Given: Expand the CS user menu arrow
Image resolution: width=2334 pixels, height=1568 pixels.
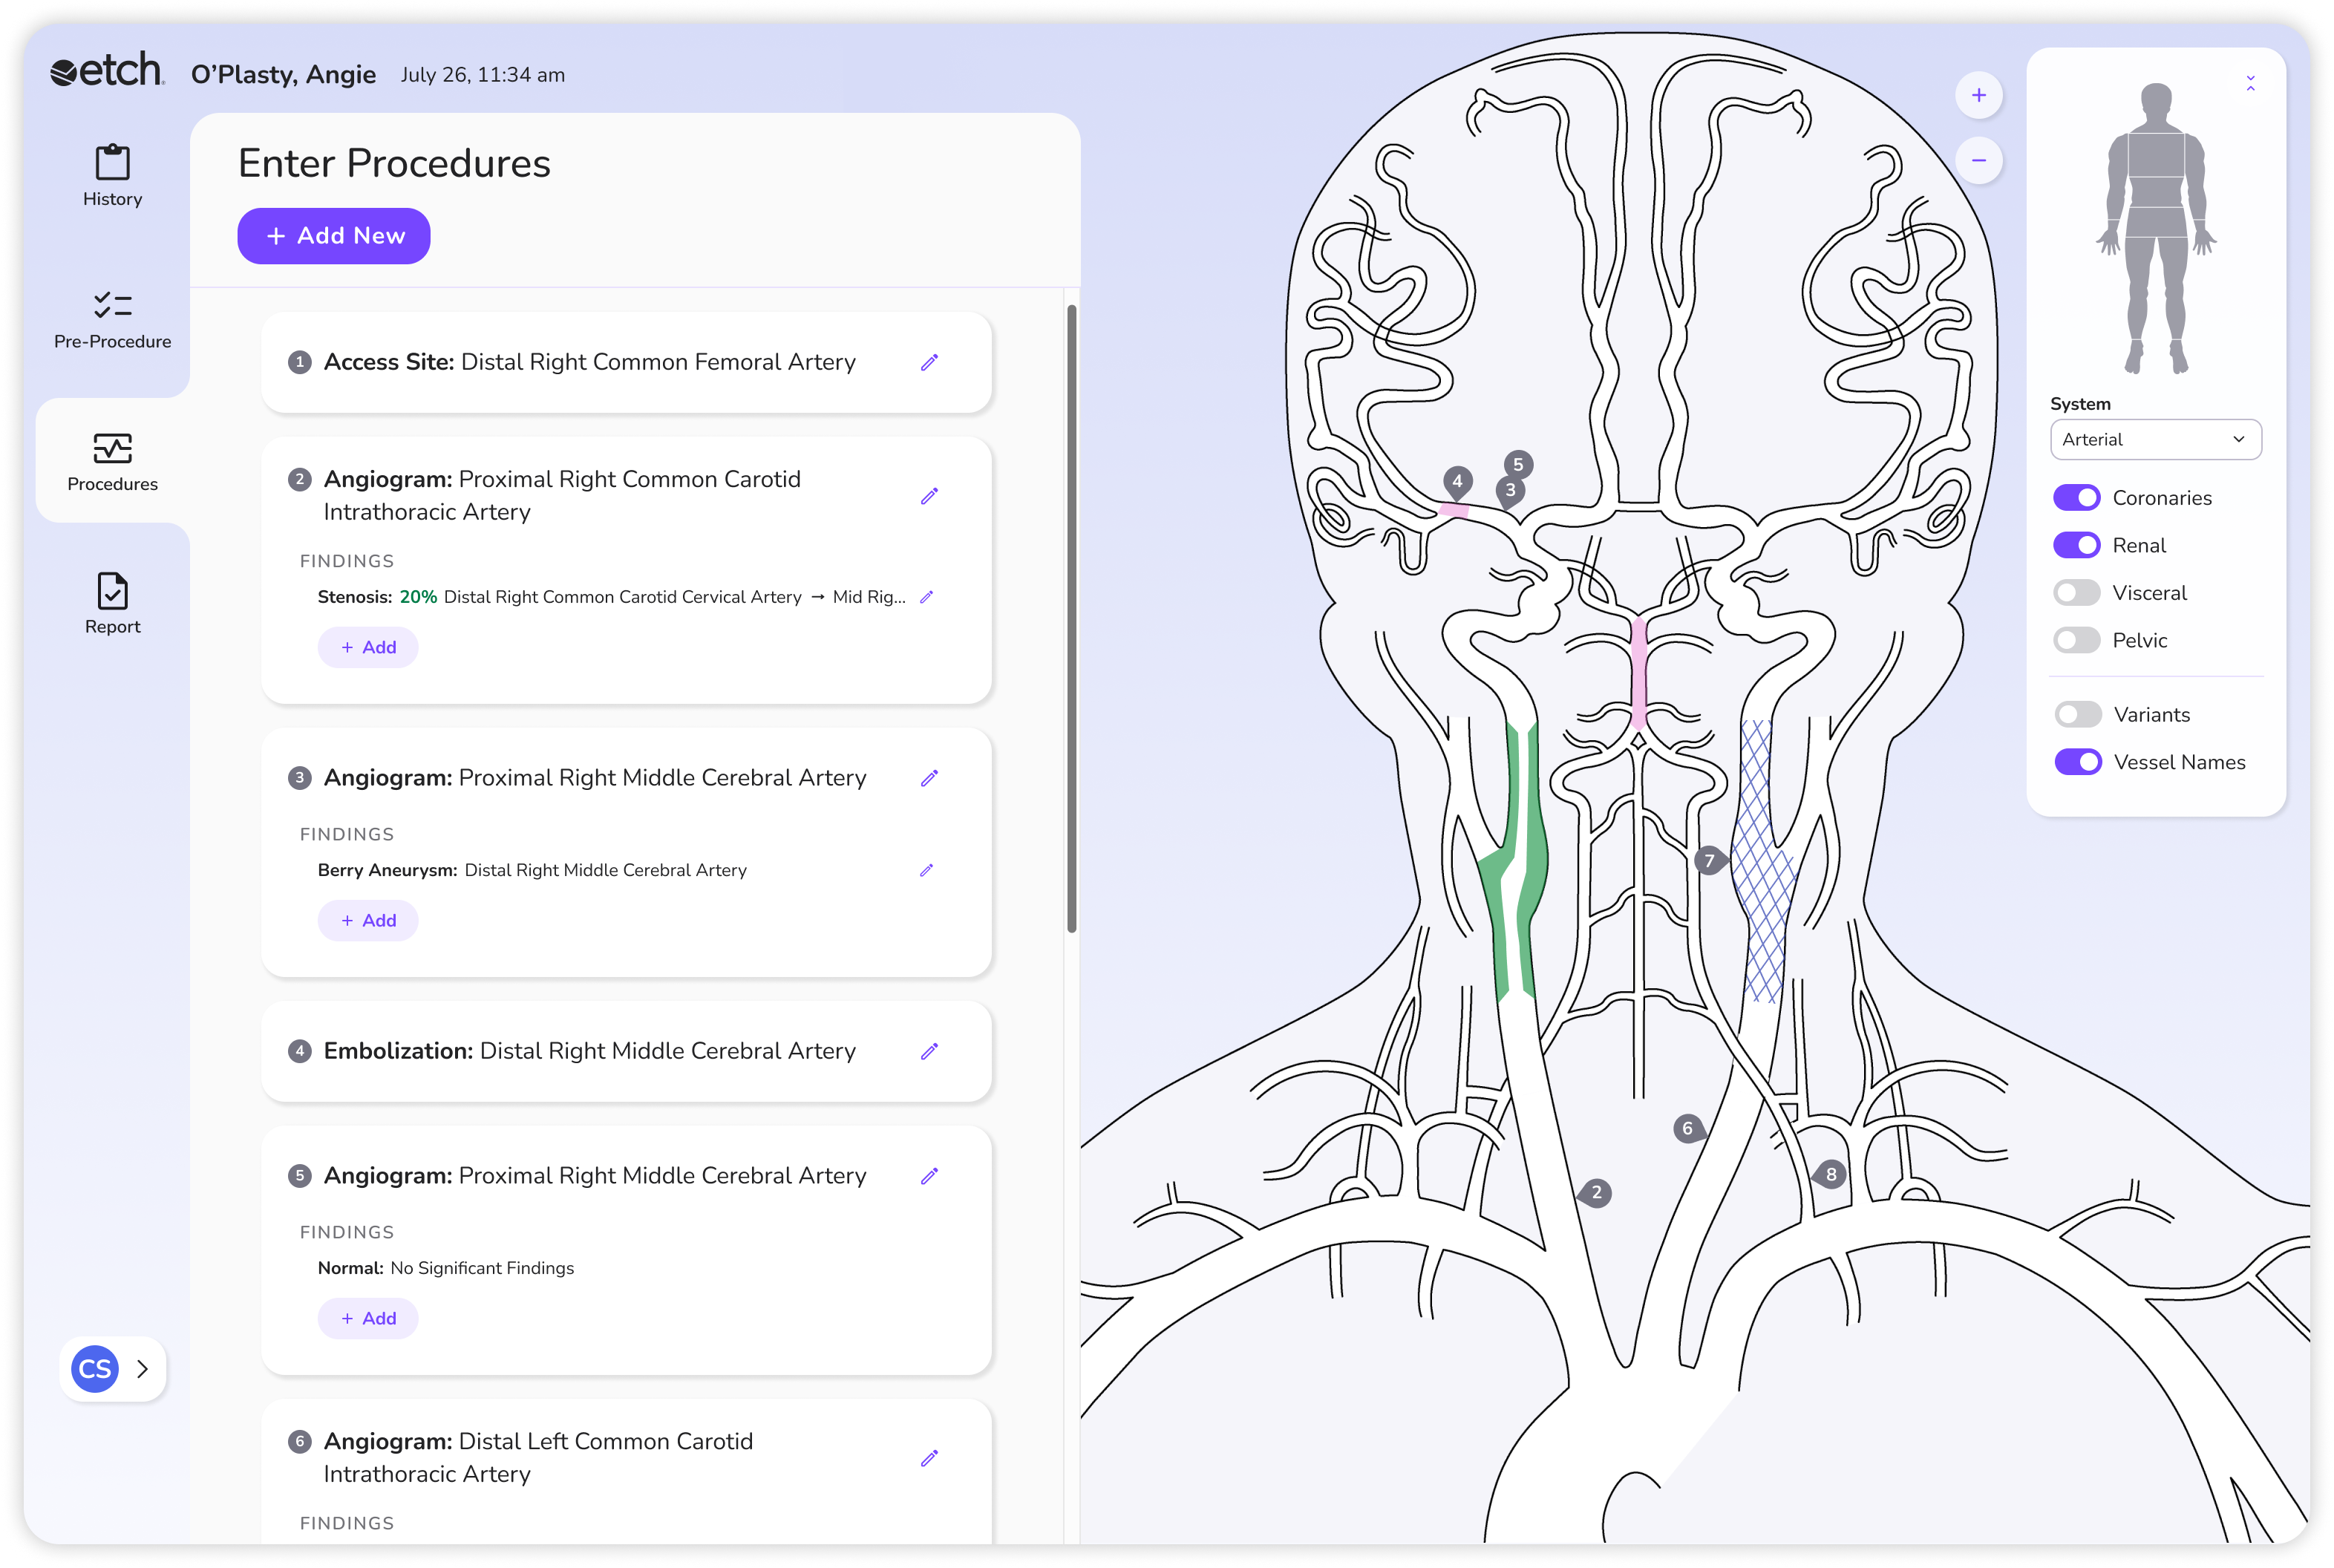Looking at the screenshot, I should [142, 1369].
